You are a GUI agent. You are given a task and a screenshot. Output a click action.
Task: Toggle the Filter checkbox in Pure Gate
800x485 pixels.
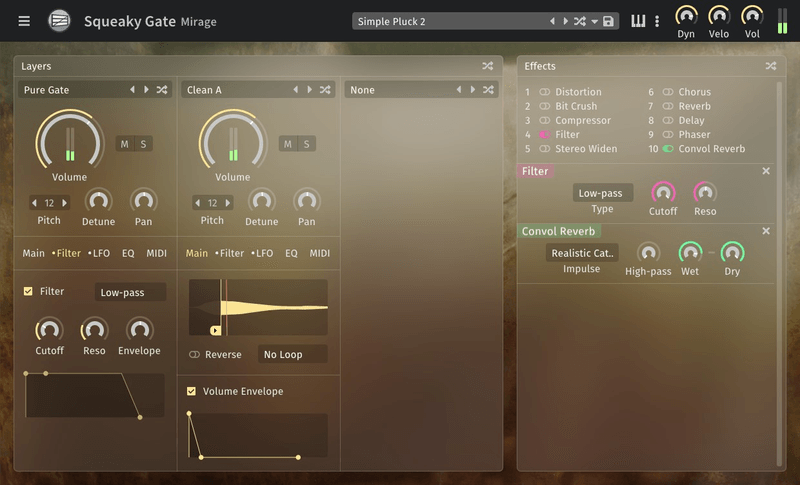click(28, 291)
